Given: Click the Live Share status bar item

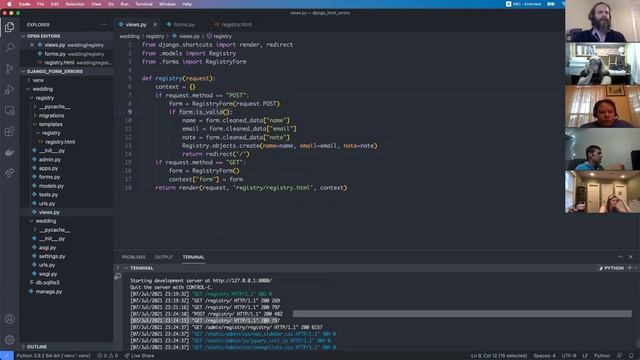Looking at the screenshot, I should click(x=140, y=356).
